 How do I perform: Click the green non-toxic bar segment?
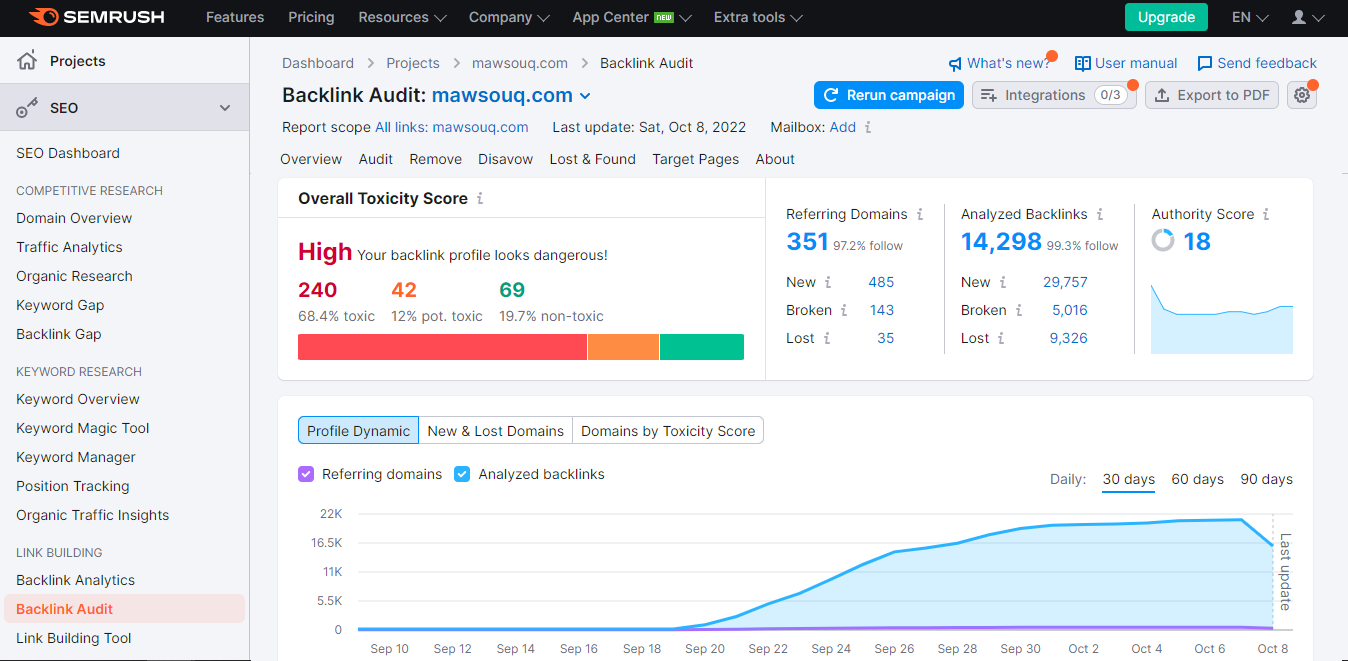tap(702, 347)
